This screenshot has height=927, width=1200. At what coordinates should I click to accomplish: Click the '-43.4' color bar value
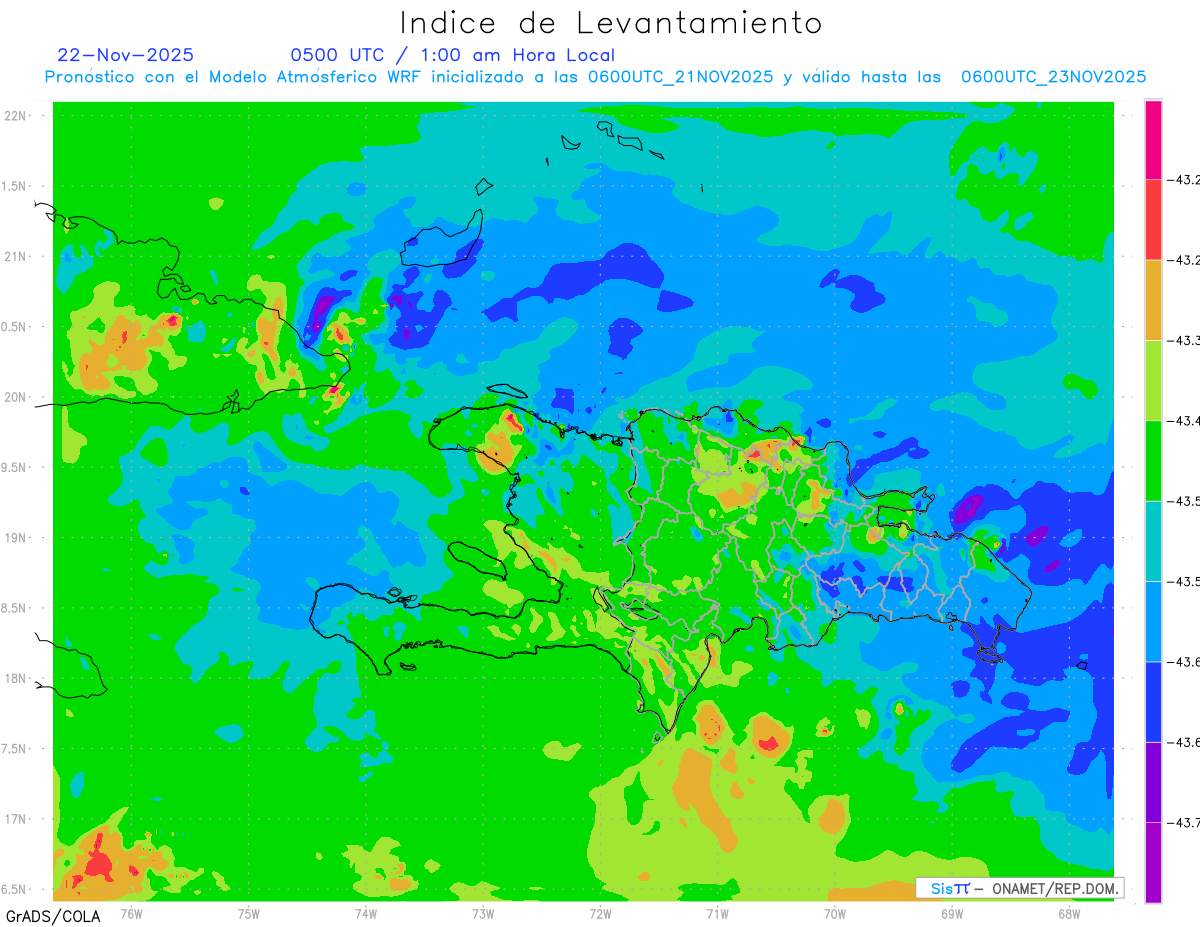[1183, 420]
